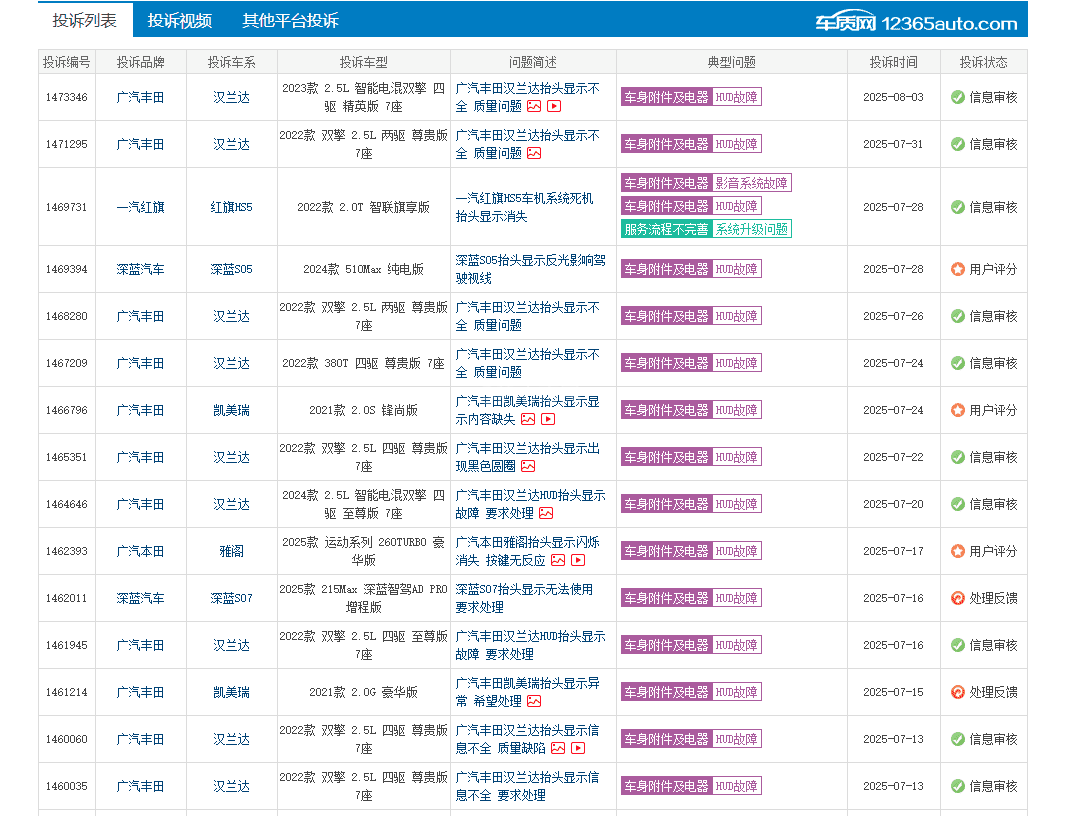Switch to the 投诉视频 tab
This screenshot has height=816, width=1065.
(x=180, y=21)
